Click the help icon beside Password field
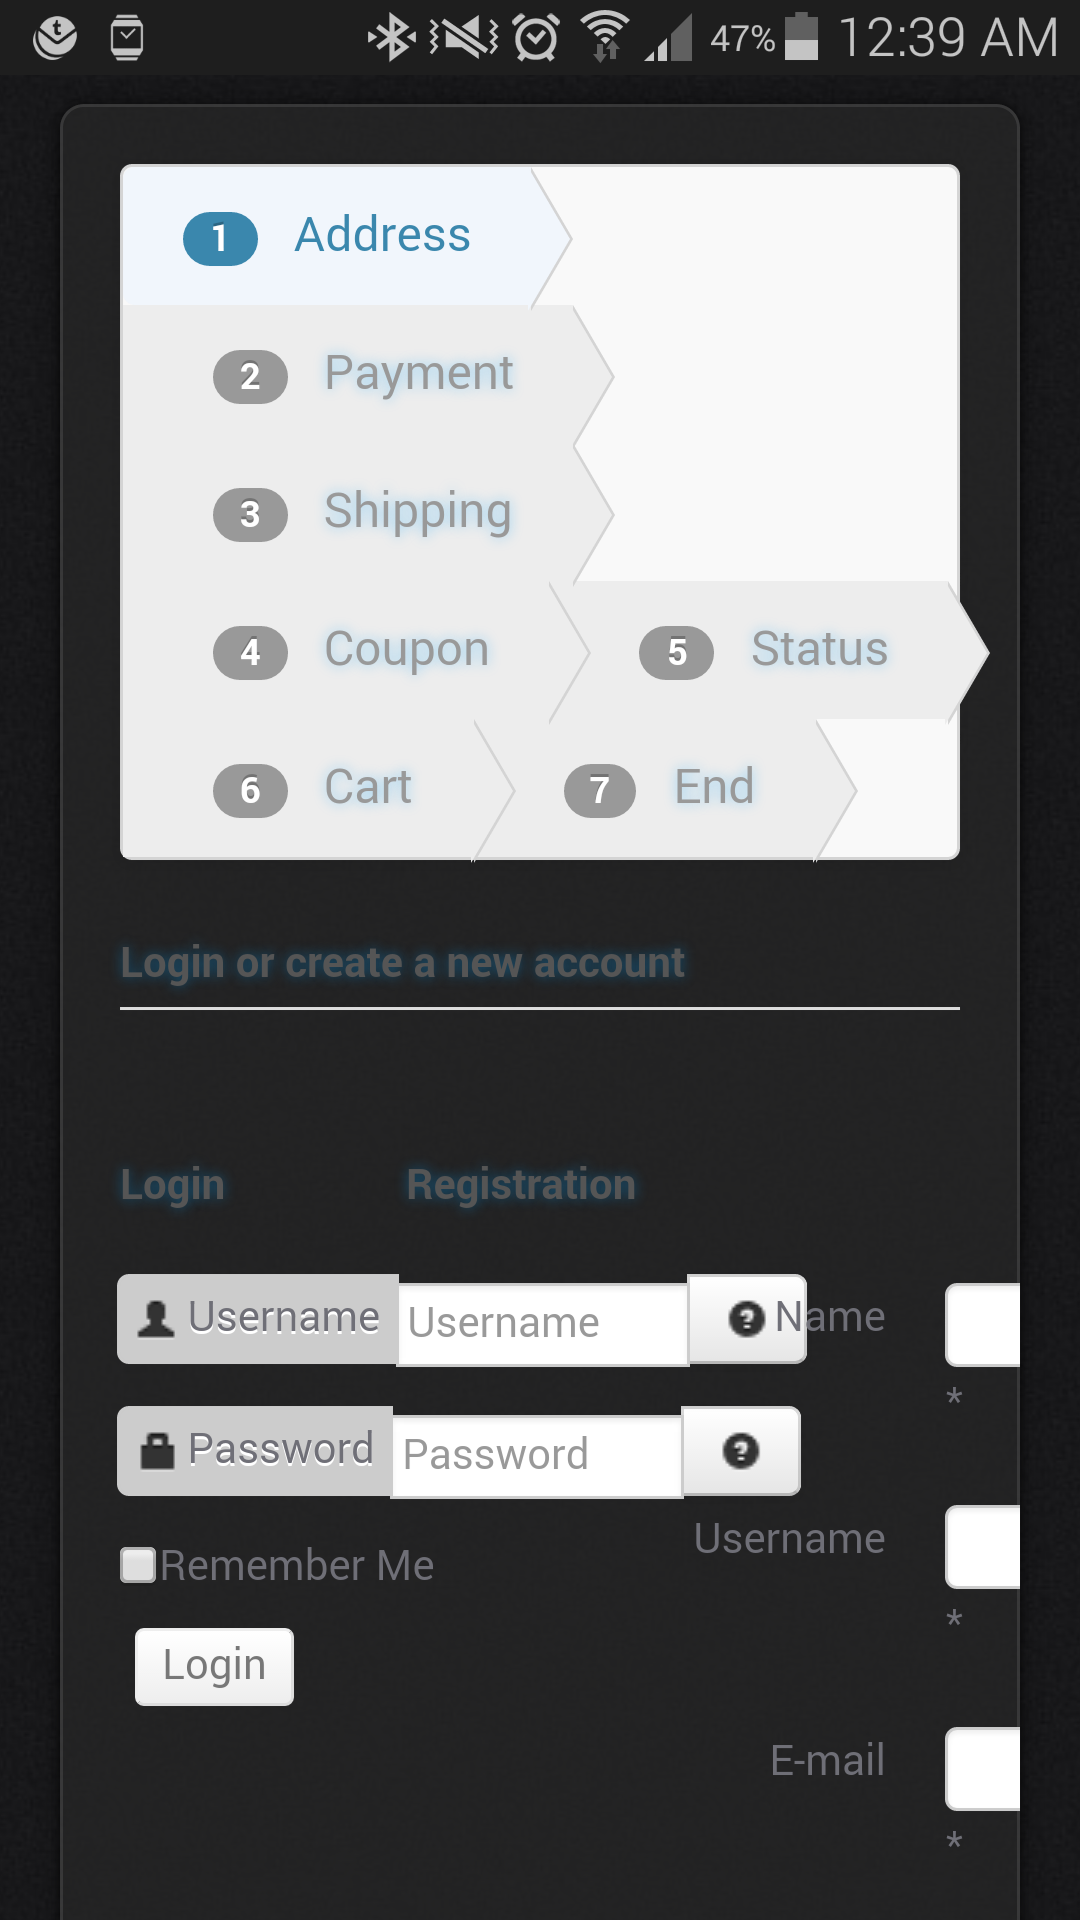 click(x=740, y=1451)
